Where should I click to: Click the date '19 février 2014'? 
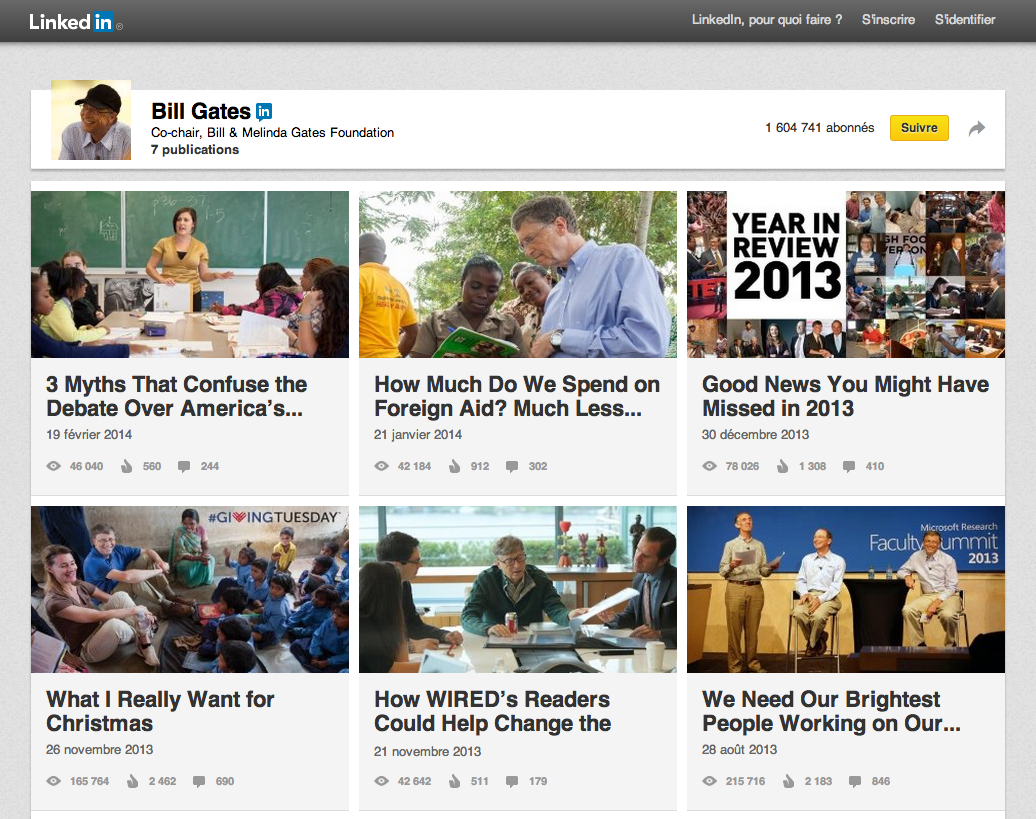tap(89, 435)
